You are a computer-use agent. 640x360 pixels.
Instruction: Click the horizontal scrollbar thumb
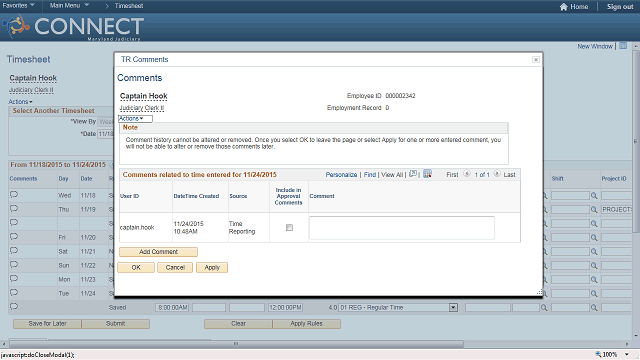pos(236,344)
